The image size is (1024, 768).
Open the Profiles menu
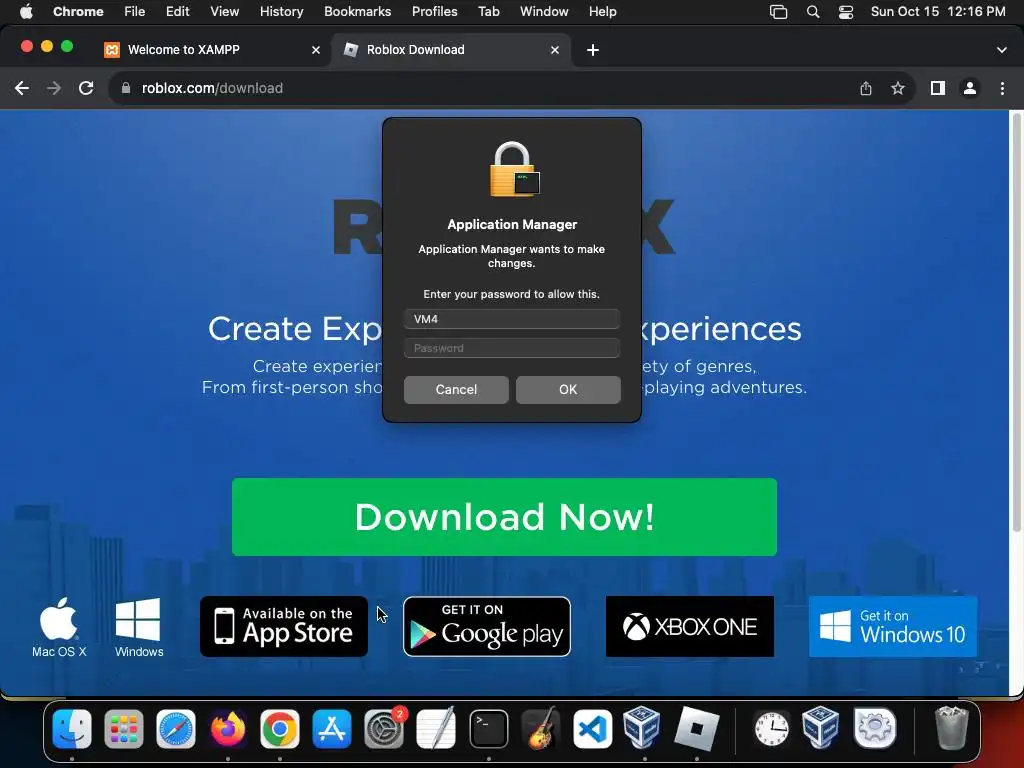434,11
